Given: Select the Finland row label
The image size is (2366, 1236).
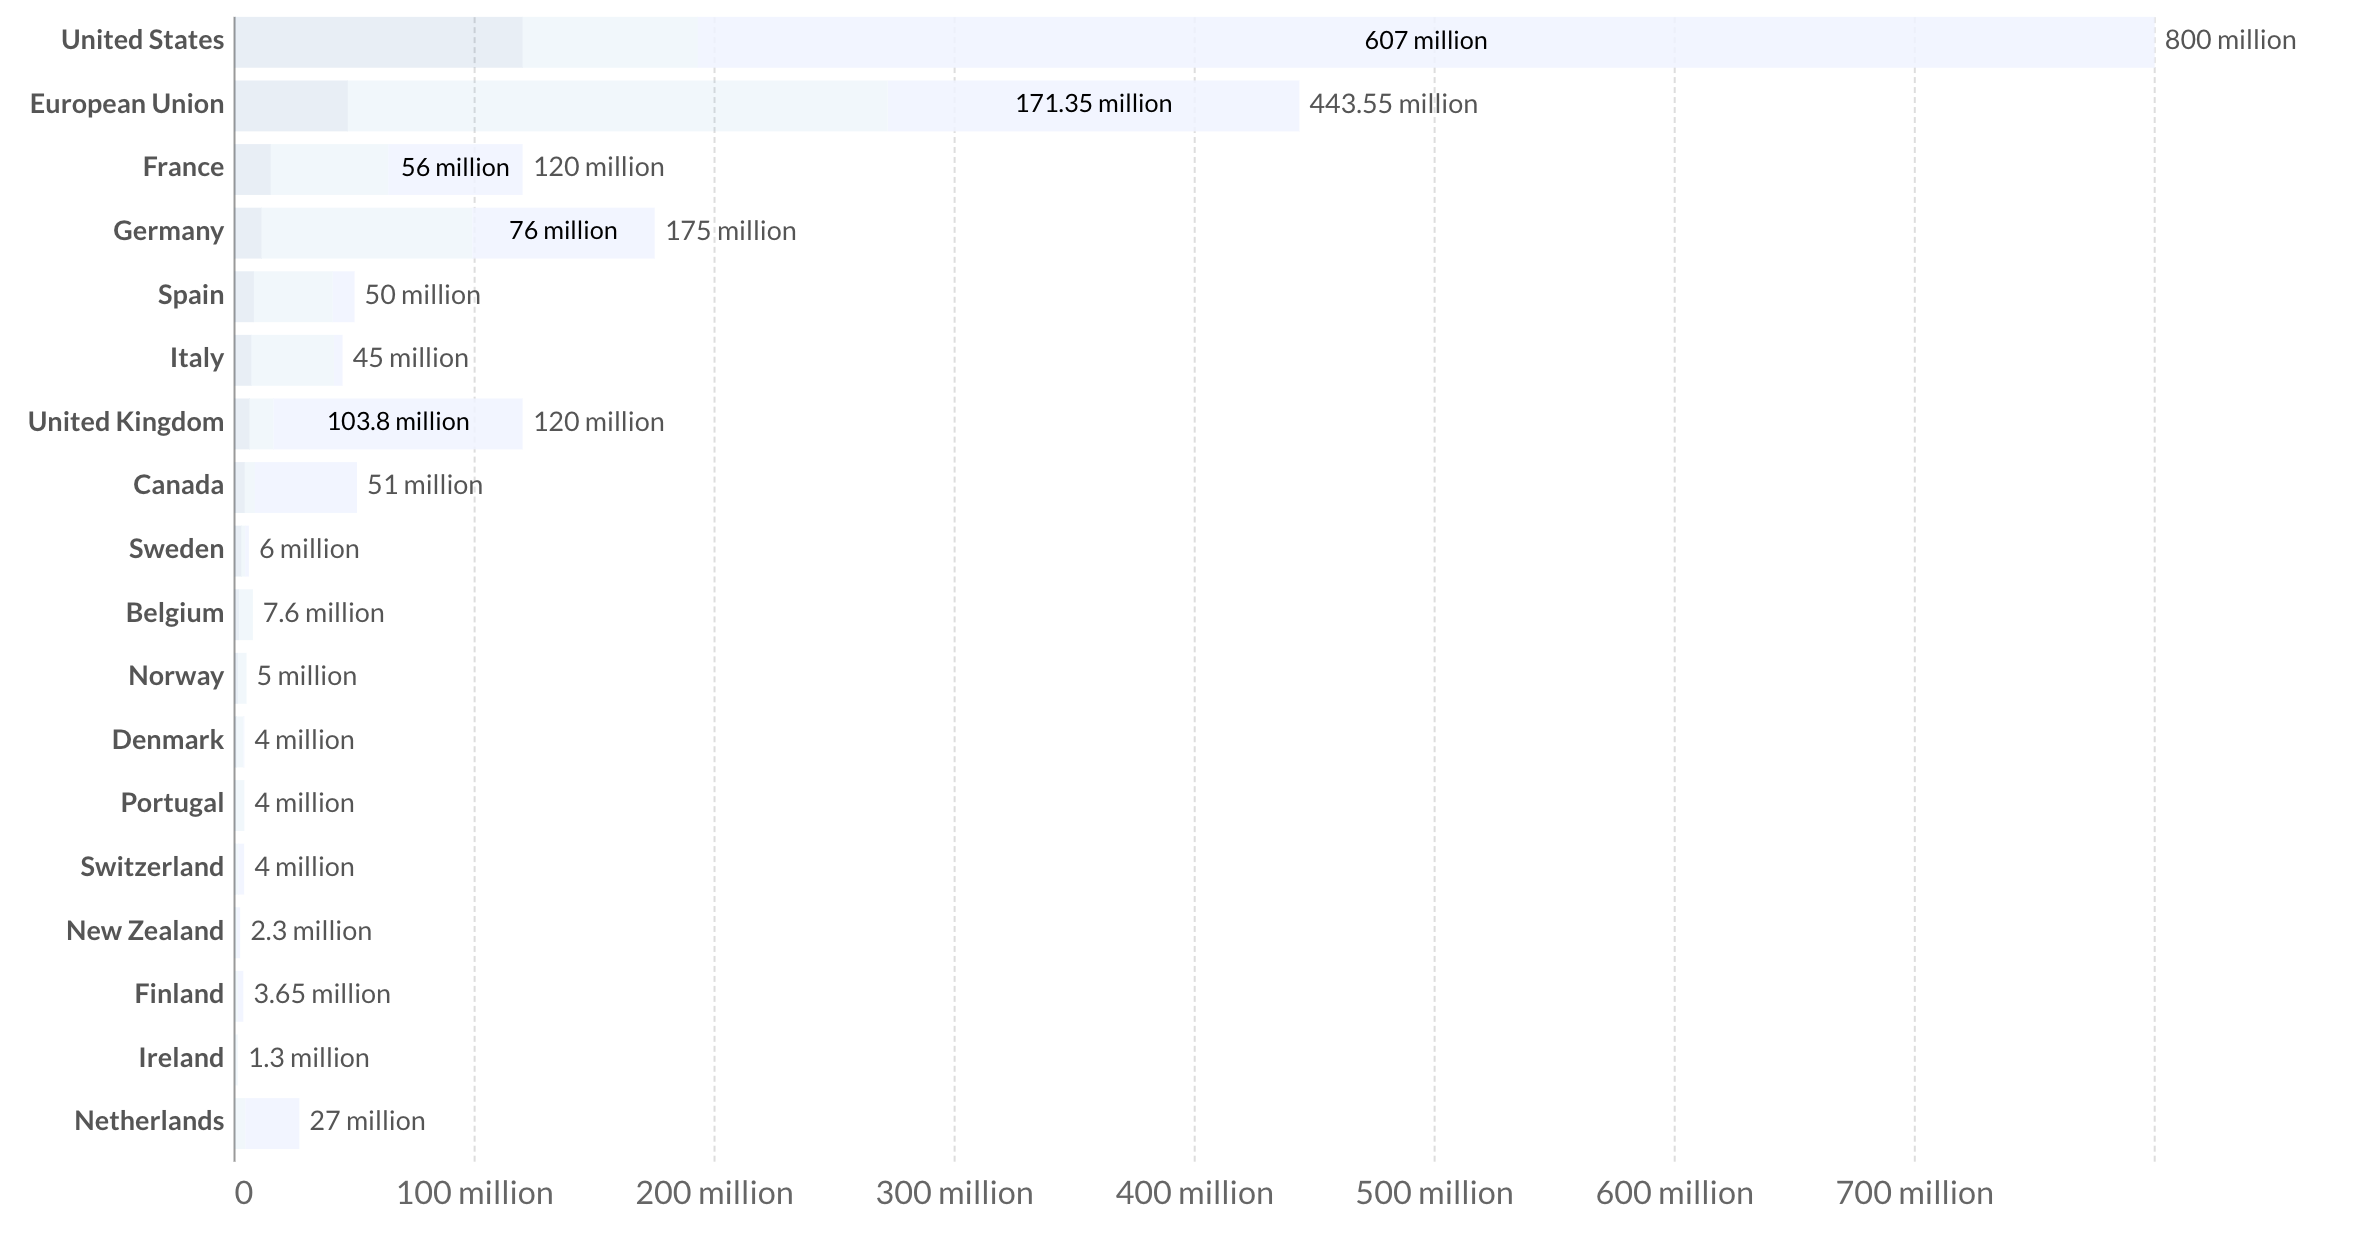Looking at the screenshot, I should (x=179, y=994).
